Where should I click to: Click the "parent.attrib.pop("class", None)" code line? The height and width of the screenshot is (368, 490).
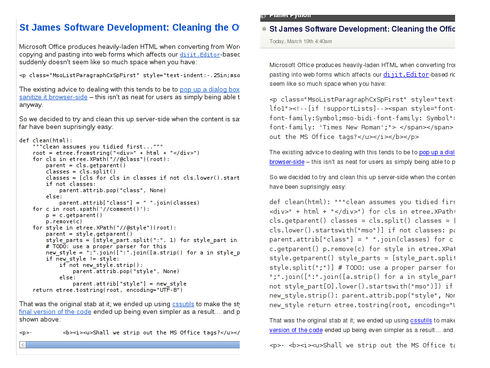click(x=113, y=190)
